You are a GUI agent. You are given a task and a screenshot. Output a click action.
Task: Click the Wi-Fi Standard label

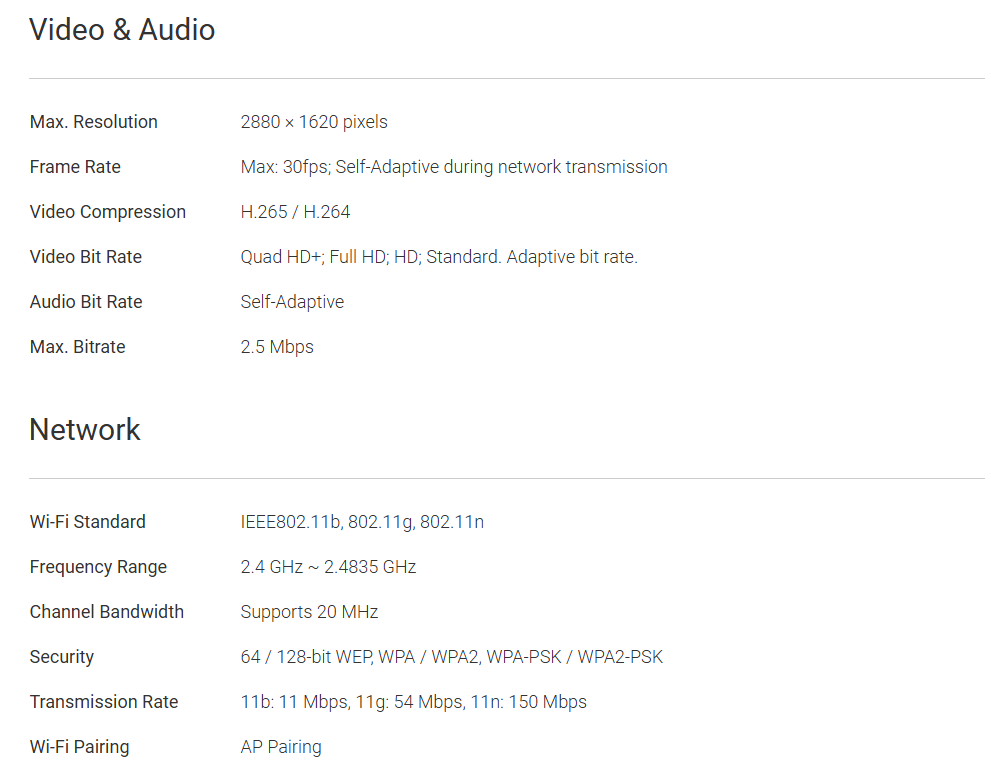pos(88,522)
